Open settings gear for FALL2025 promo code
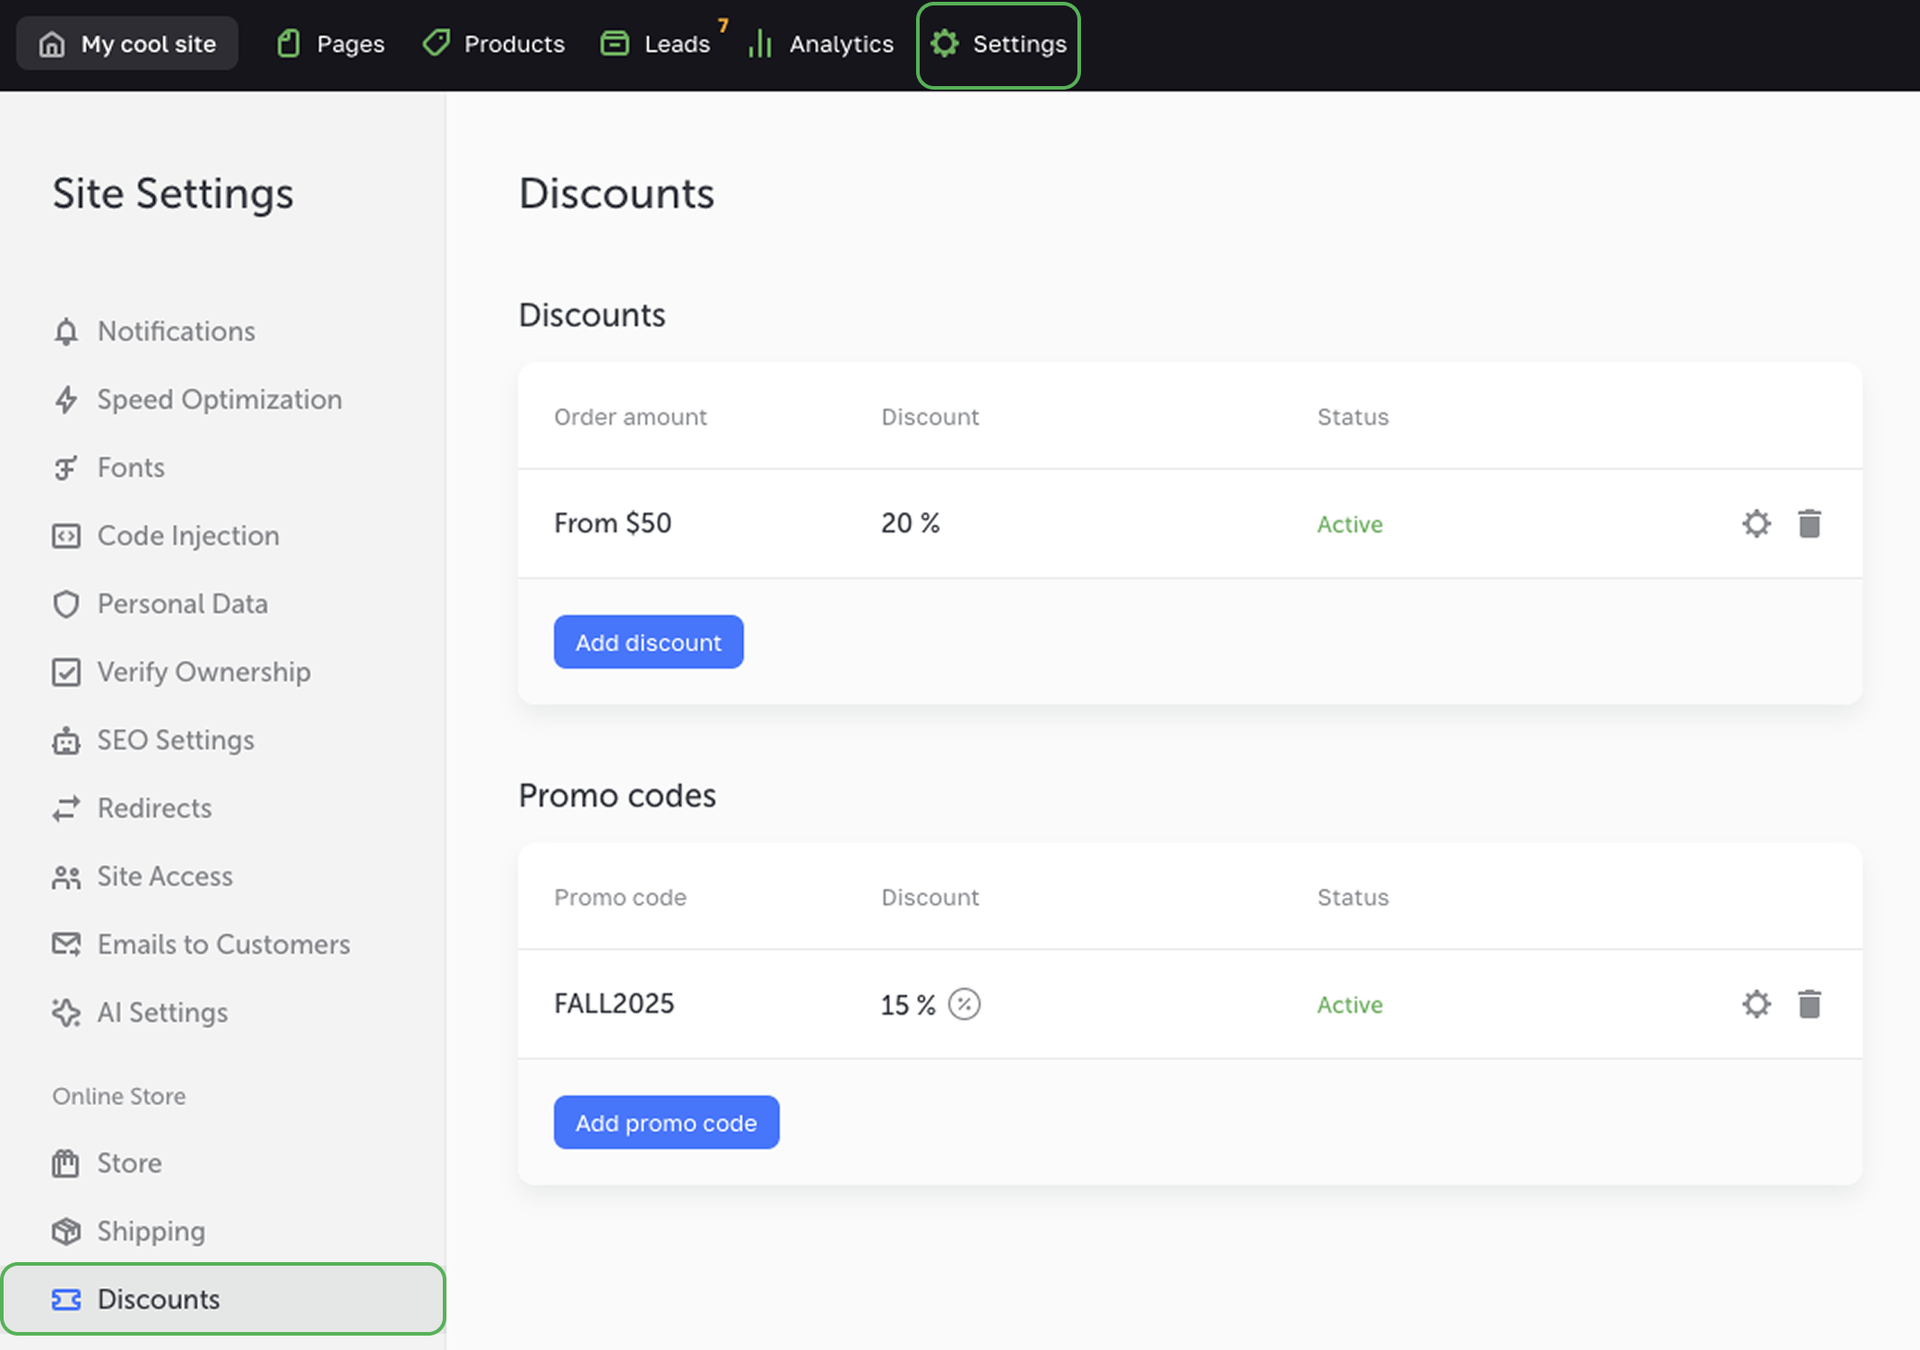1920x1350 pixels. point(1756,1003)
